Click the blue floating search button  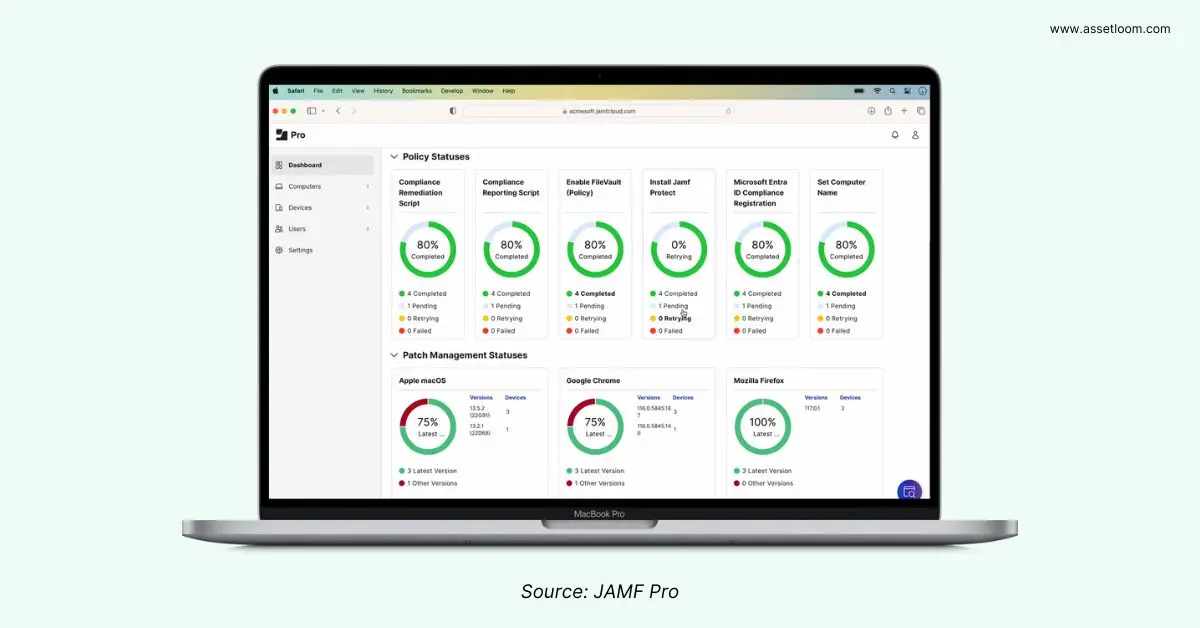point(909,491)
